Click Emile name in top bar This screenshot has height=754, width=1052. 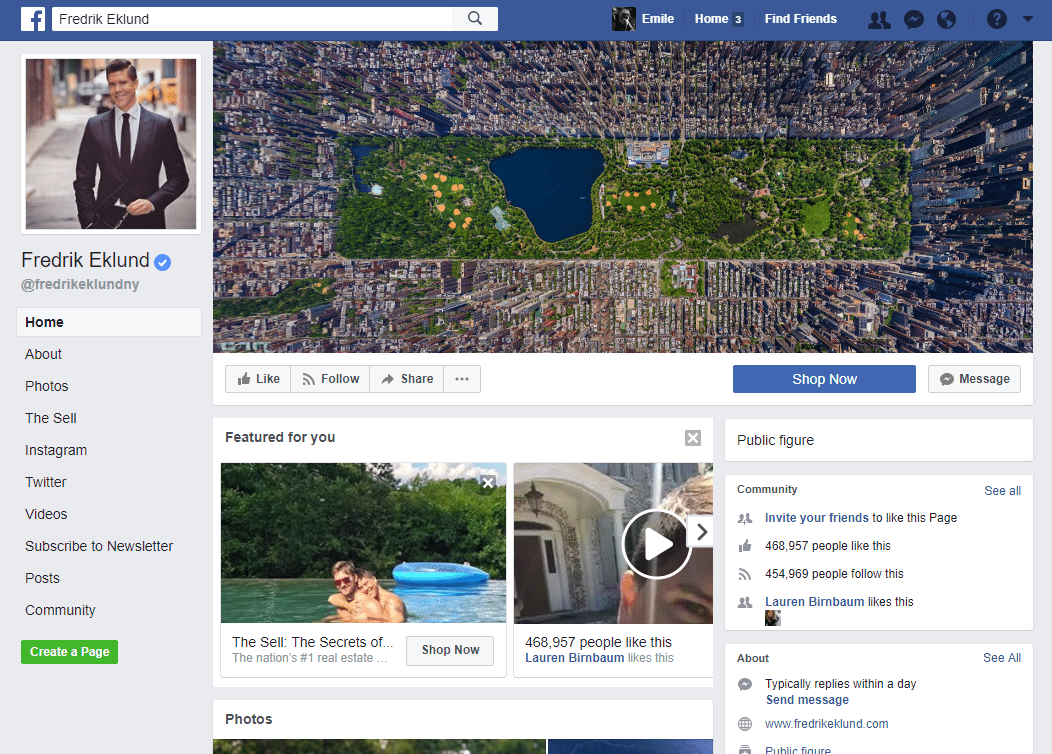(658, 19)
